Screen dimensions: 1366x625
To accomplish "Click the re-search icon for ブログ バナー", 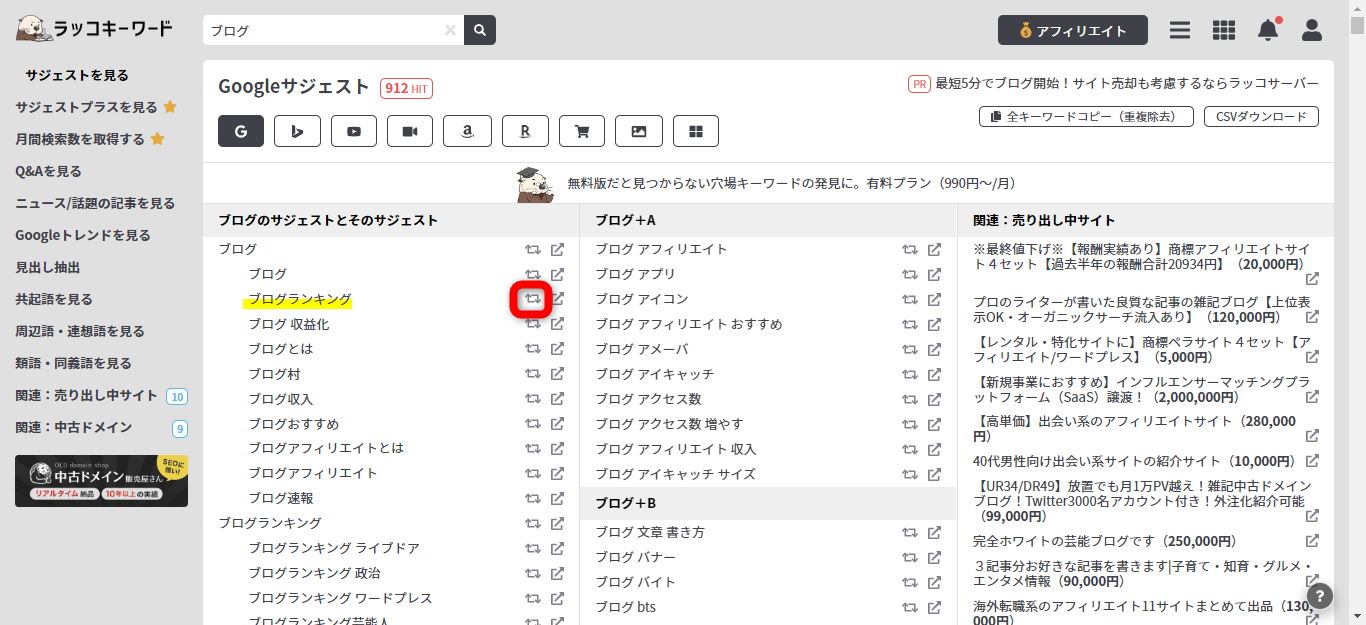I will [910, 557].
